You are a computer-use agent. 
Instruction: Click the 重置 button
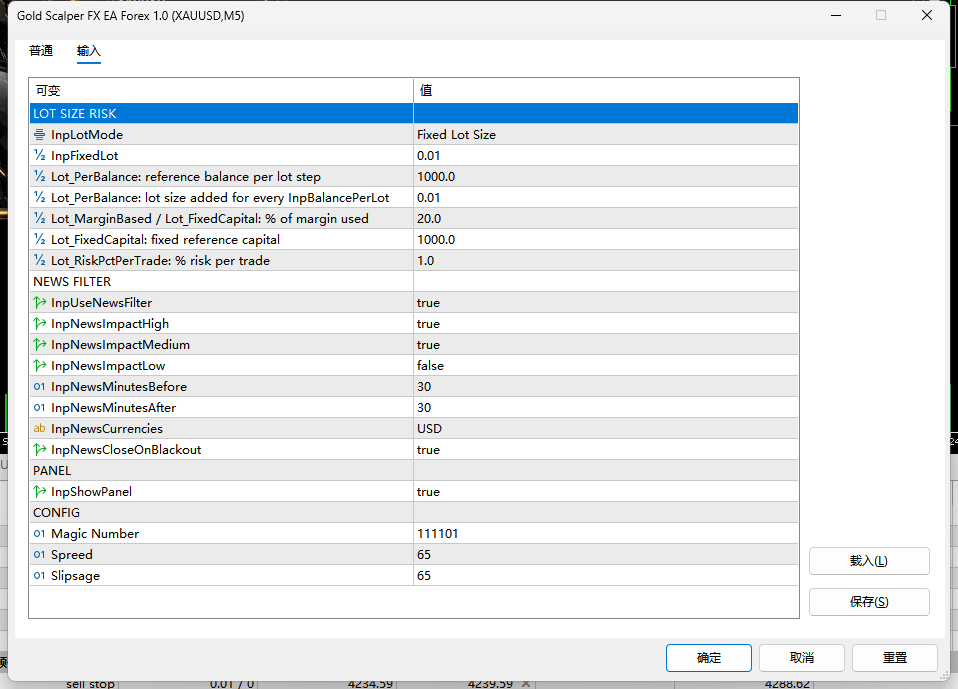[894, 658]
